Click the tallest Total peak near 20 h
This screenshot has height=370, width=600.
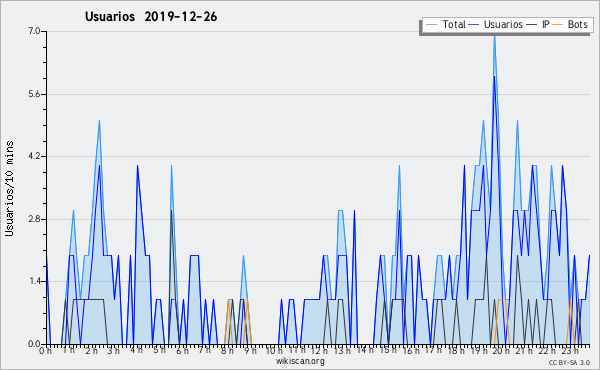[x=494, y=36]
